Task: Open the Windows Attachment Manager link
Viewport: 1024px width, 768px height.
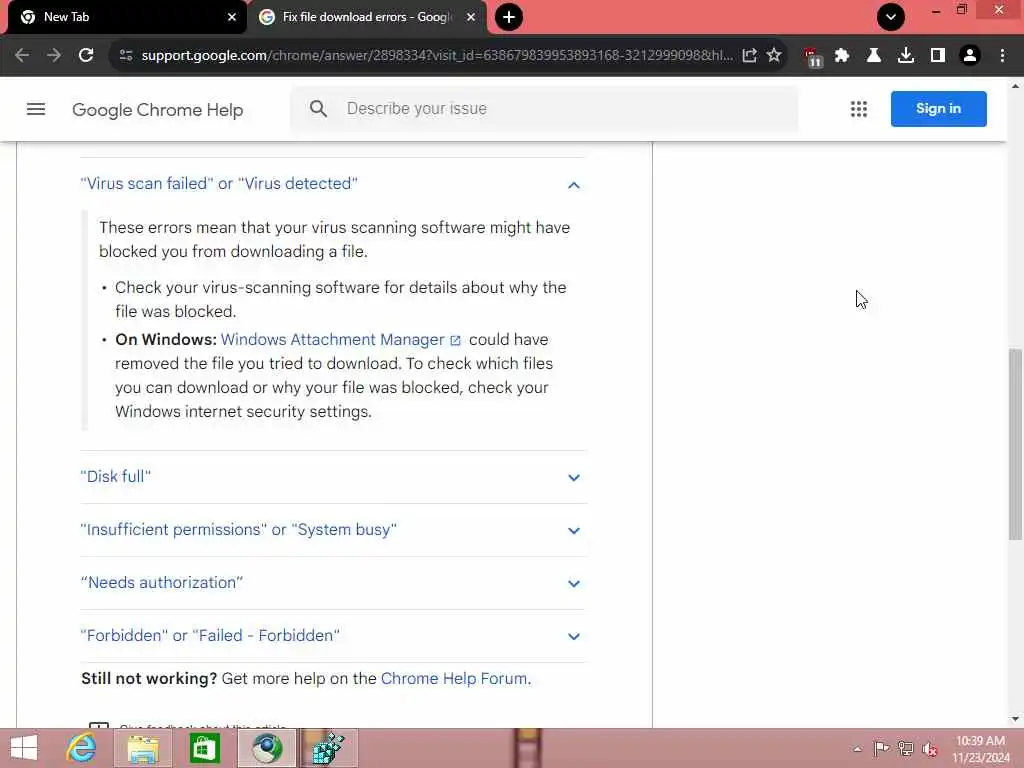Action: tap(340, 340)
